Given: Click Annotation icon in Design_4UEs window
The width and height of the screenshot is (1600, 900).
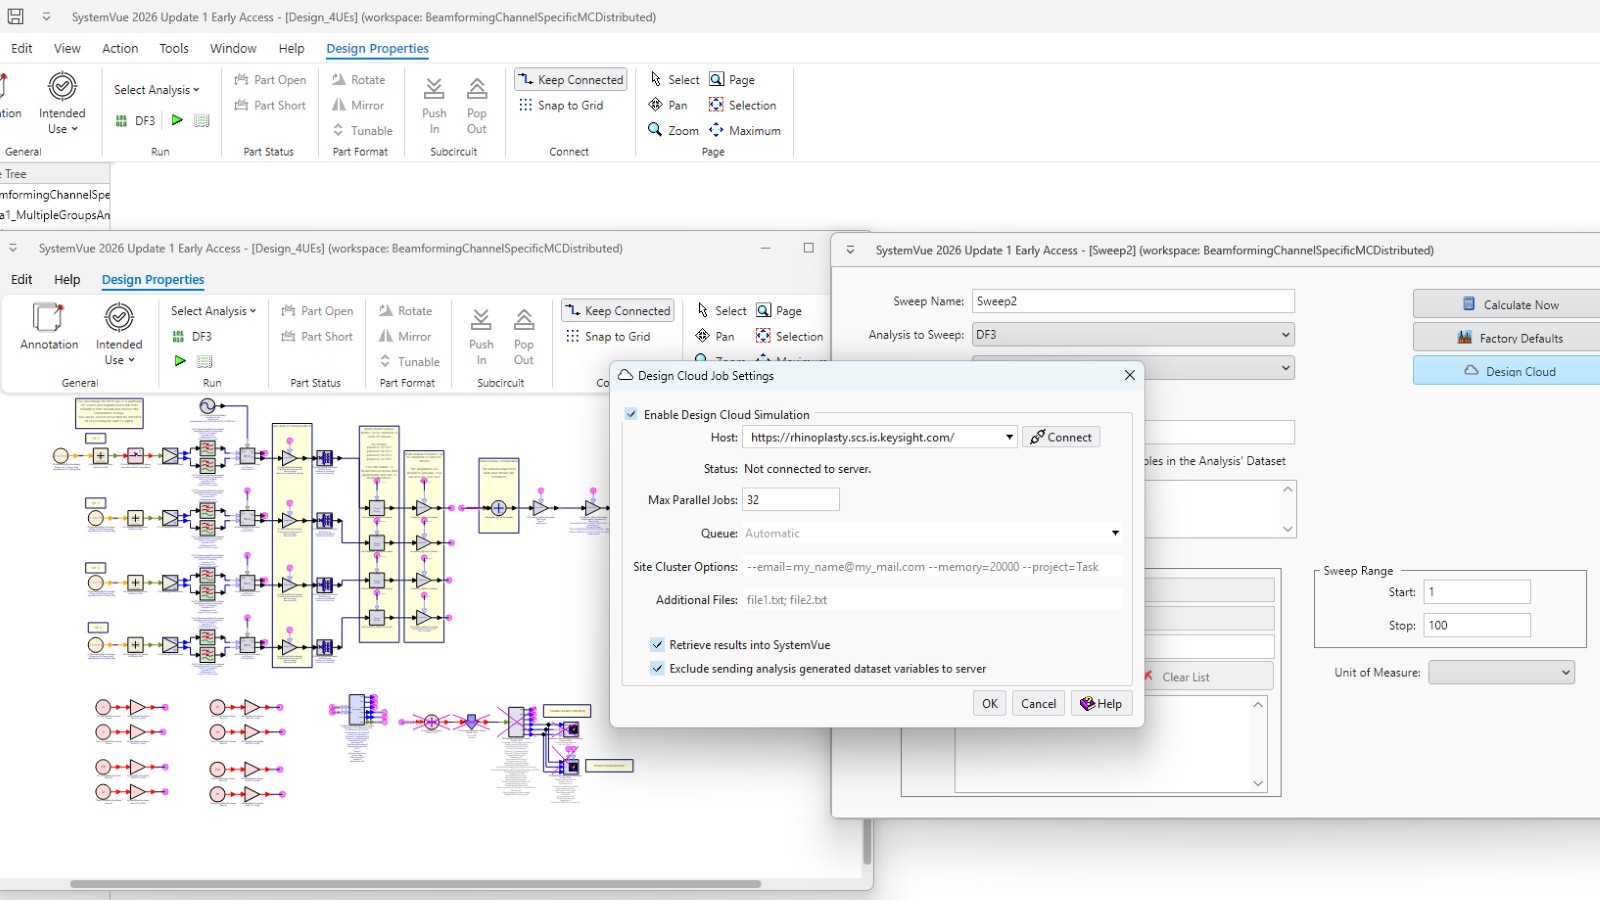Looking at the screenshot, I should (x=49, y=318).
